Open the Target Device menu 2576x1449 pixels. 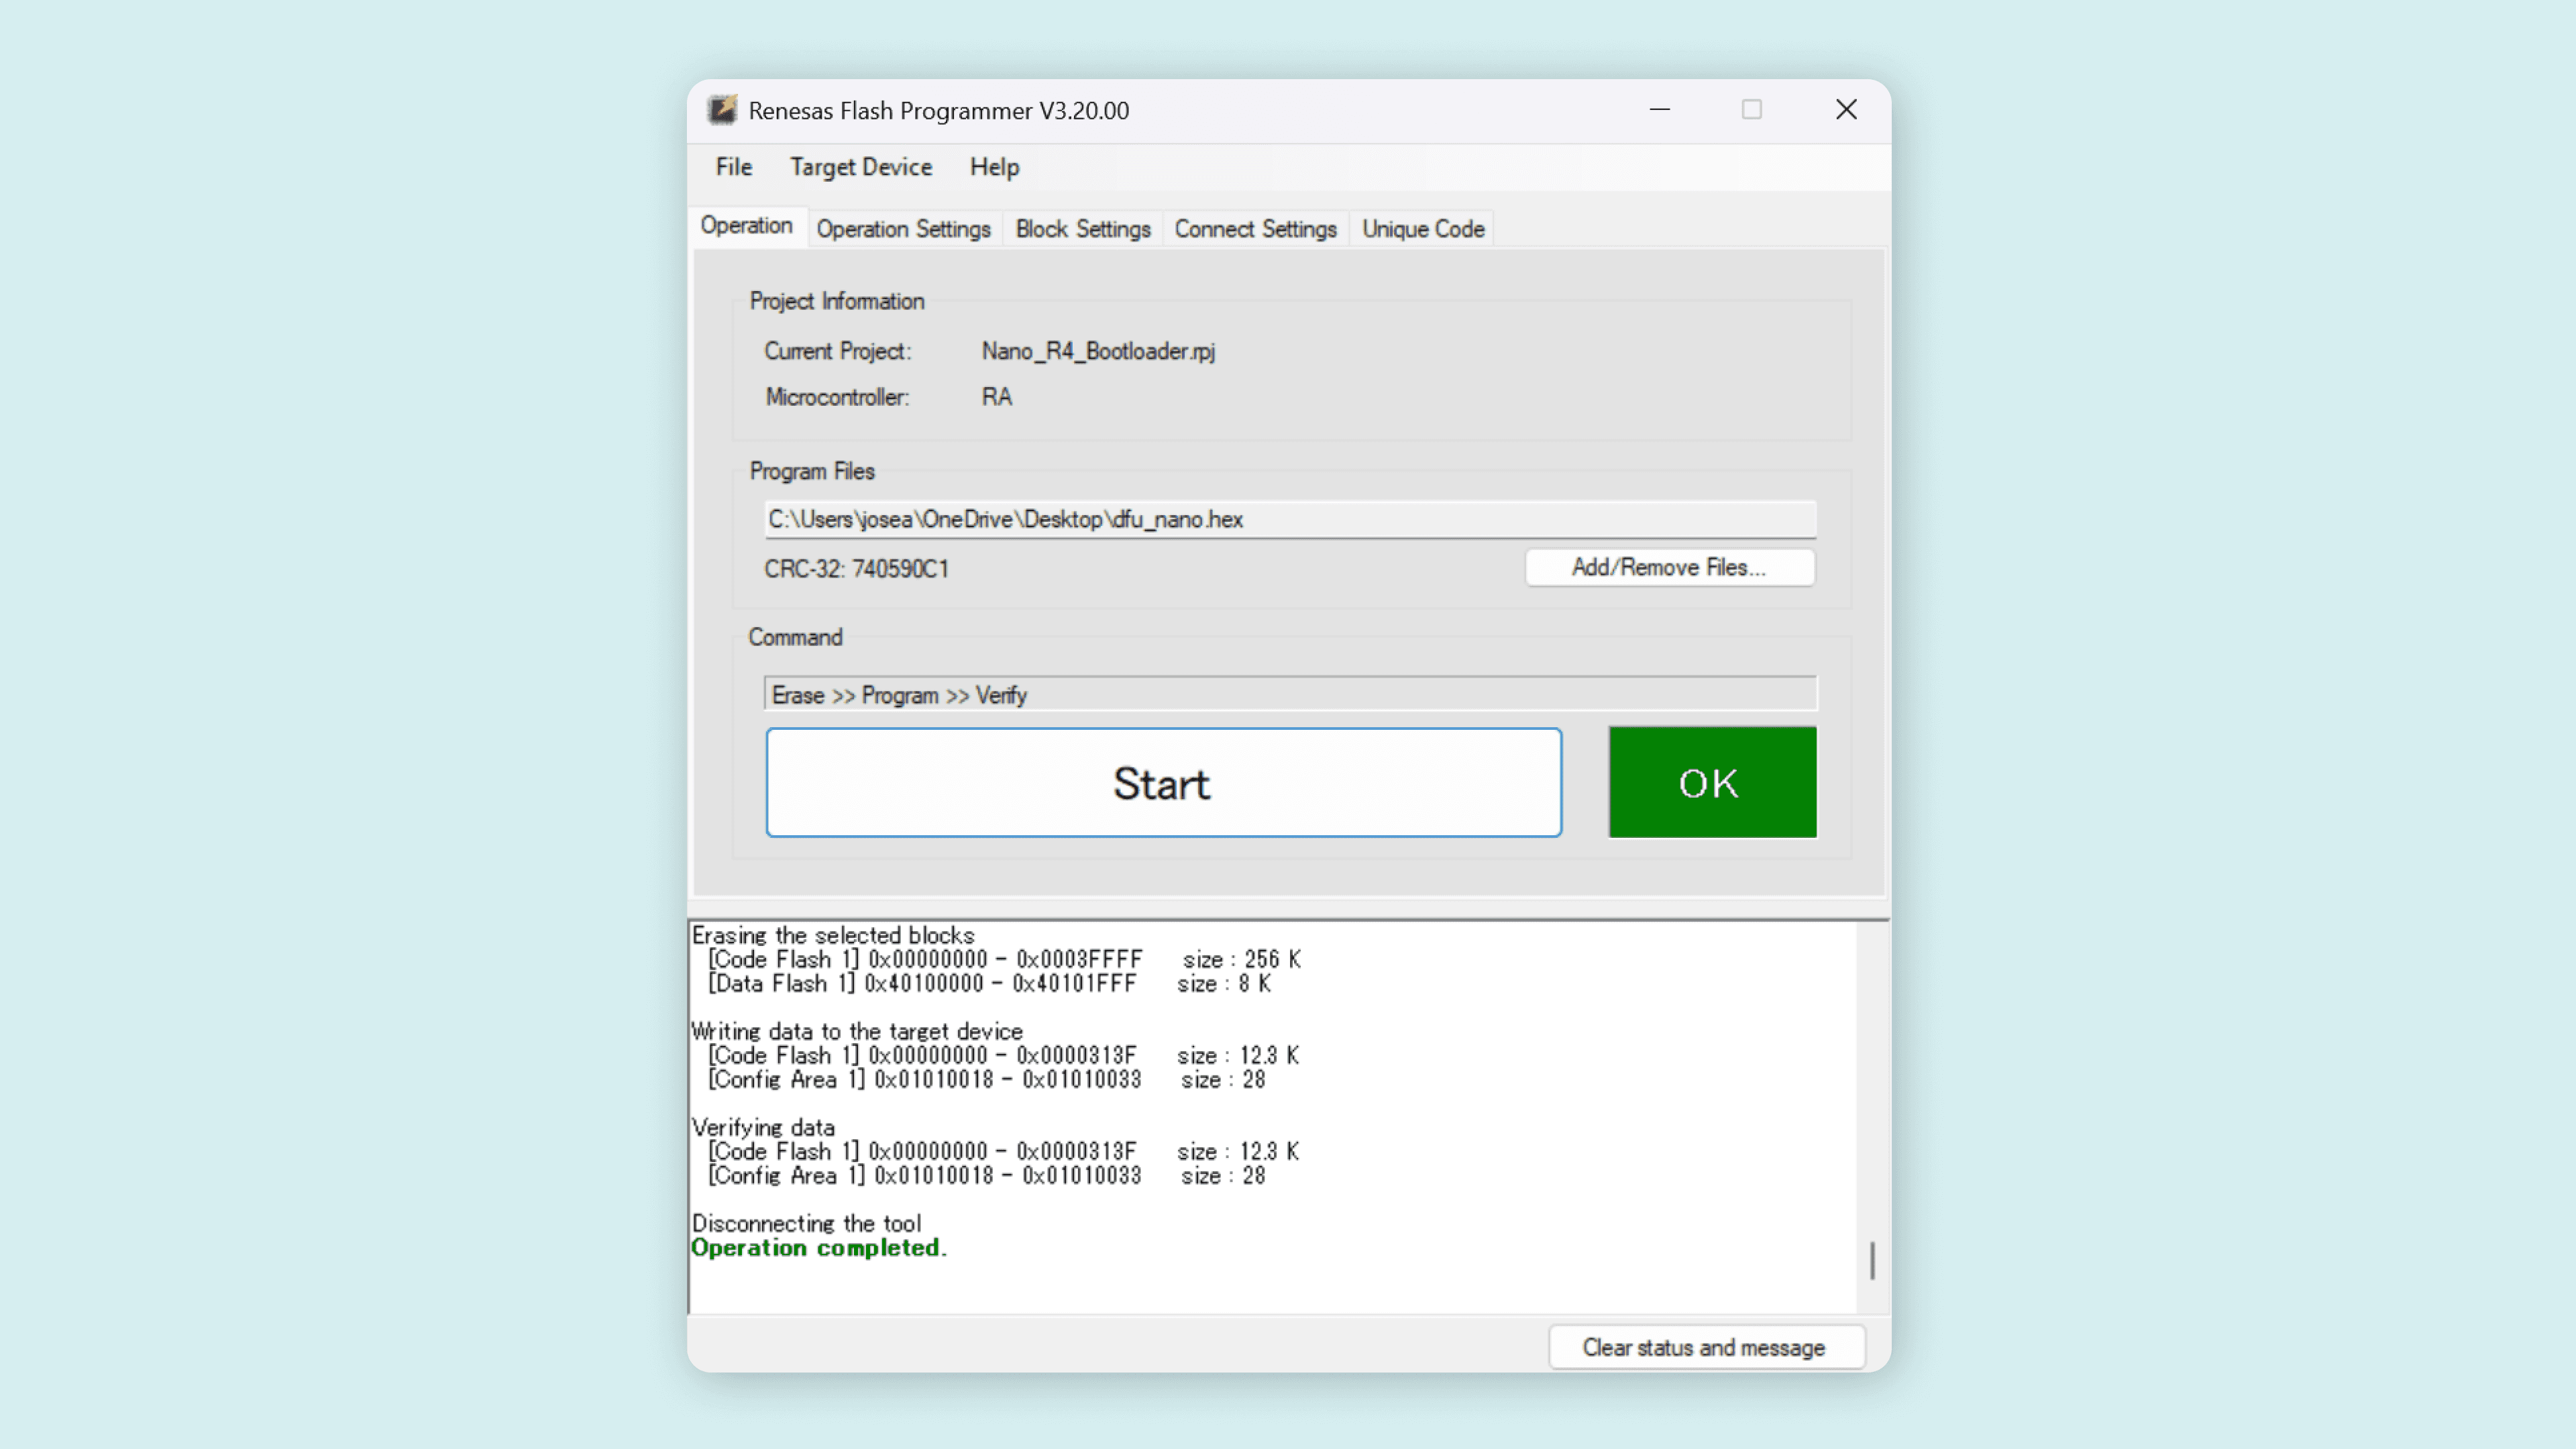(860, 167)
